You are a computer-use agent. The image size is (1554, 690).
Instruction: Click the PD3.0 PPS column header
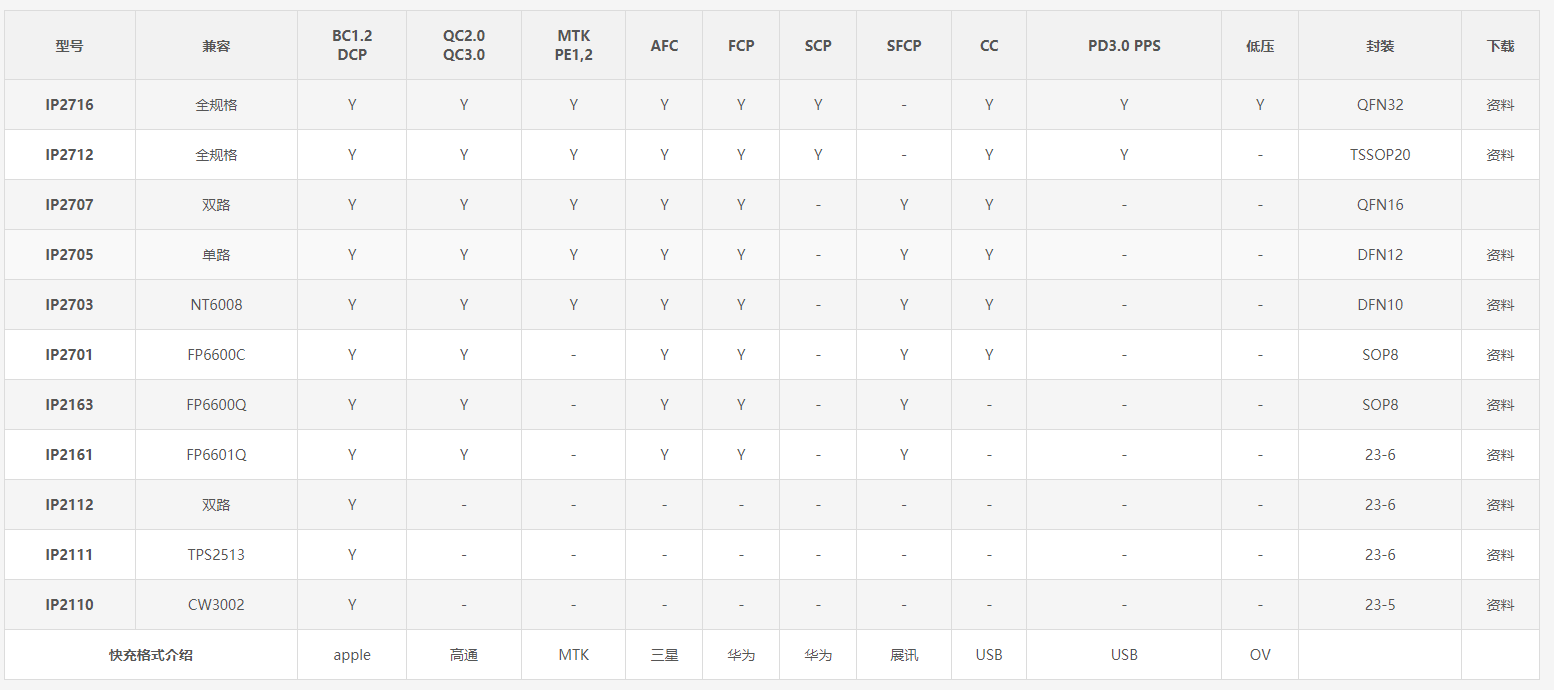(1124, 46)
